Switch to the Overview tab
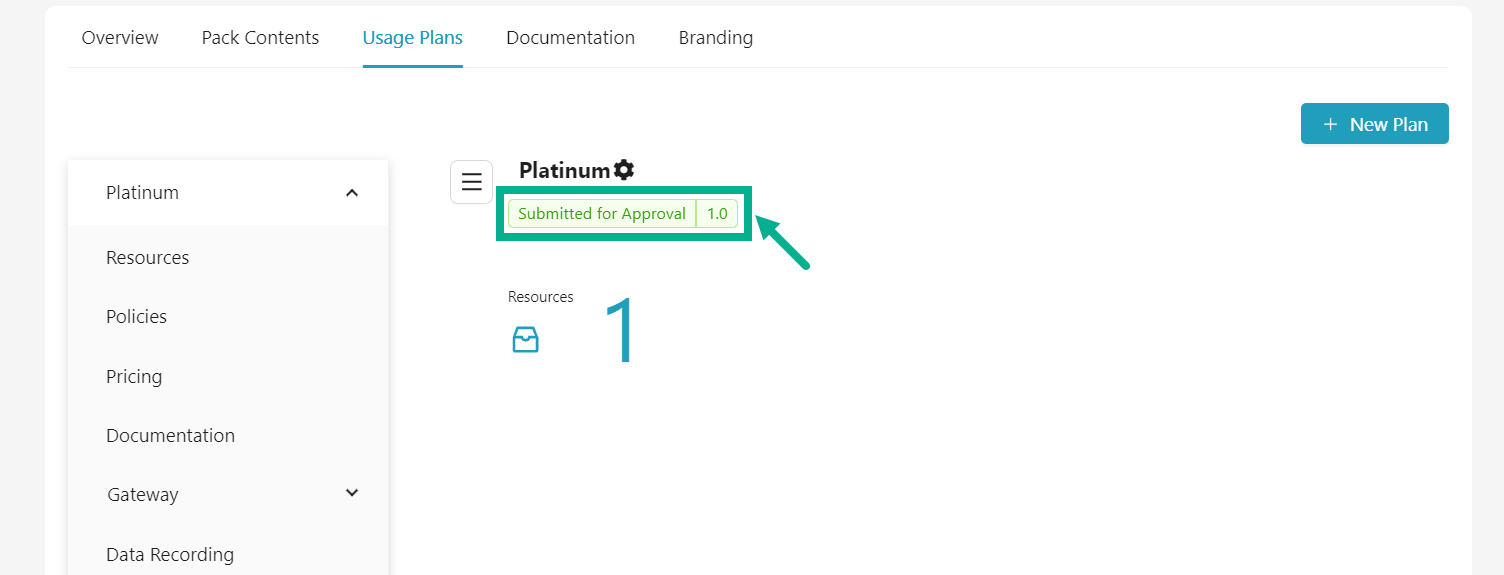The width and height of the screenshot is (1504, 575). (x=120, y=38)
